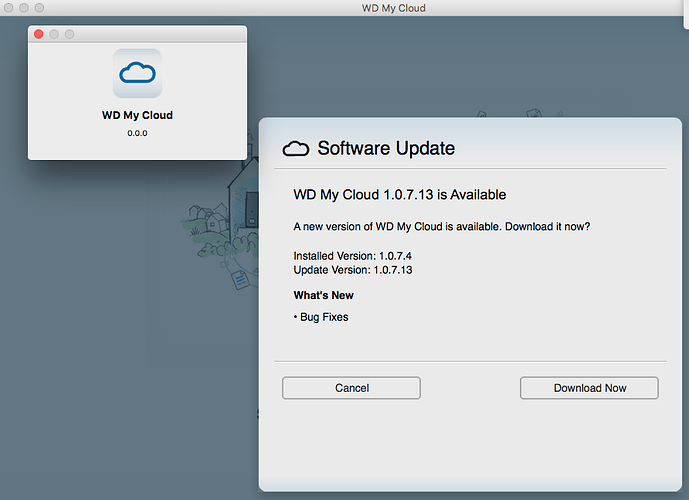
Task: Click the main window's close button at top-left
Action: tap(8, 7)
